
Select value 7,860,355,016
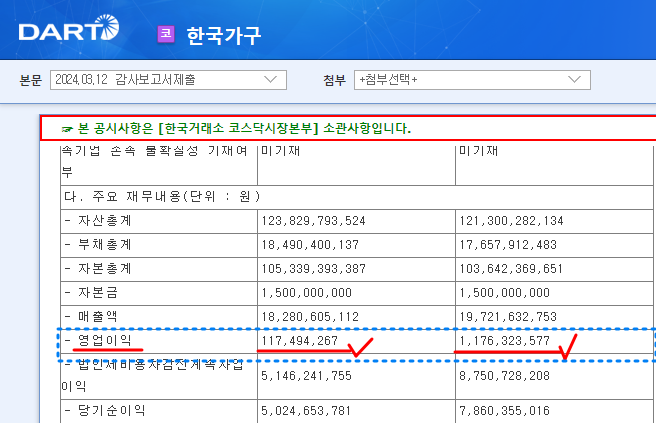(505, 411)
